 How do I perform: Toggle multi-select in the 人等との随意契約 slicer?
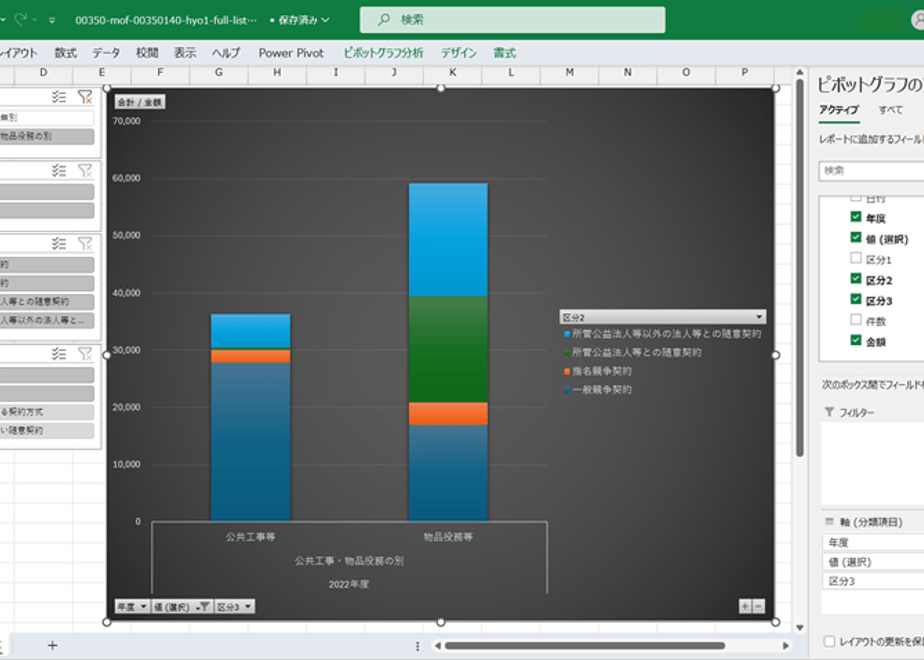coord(58,243)
